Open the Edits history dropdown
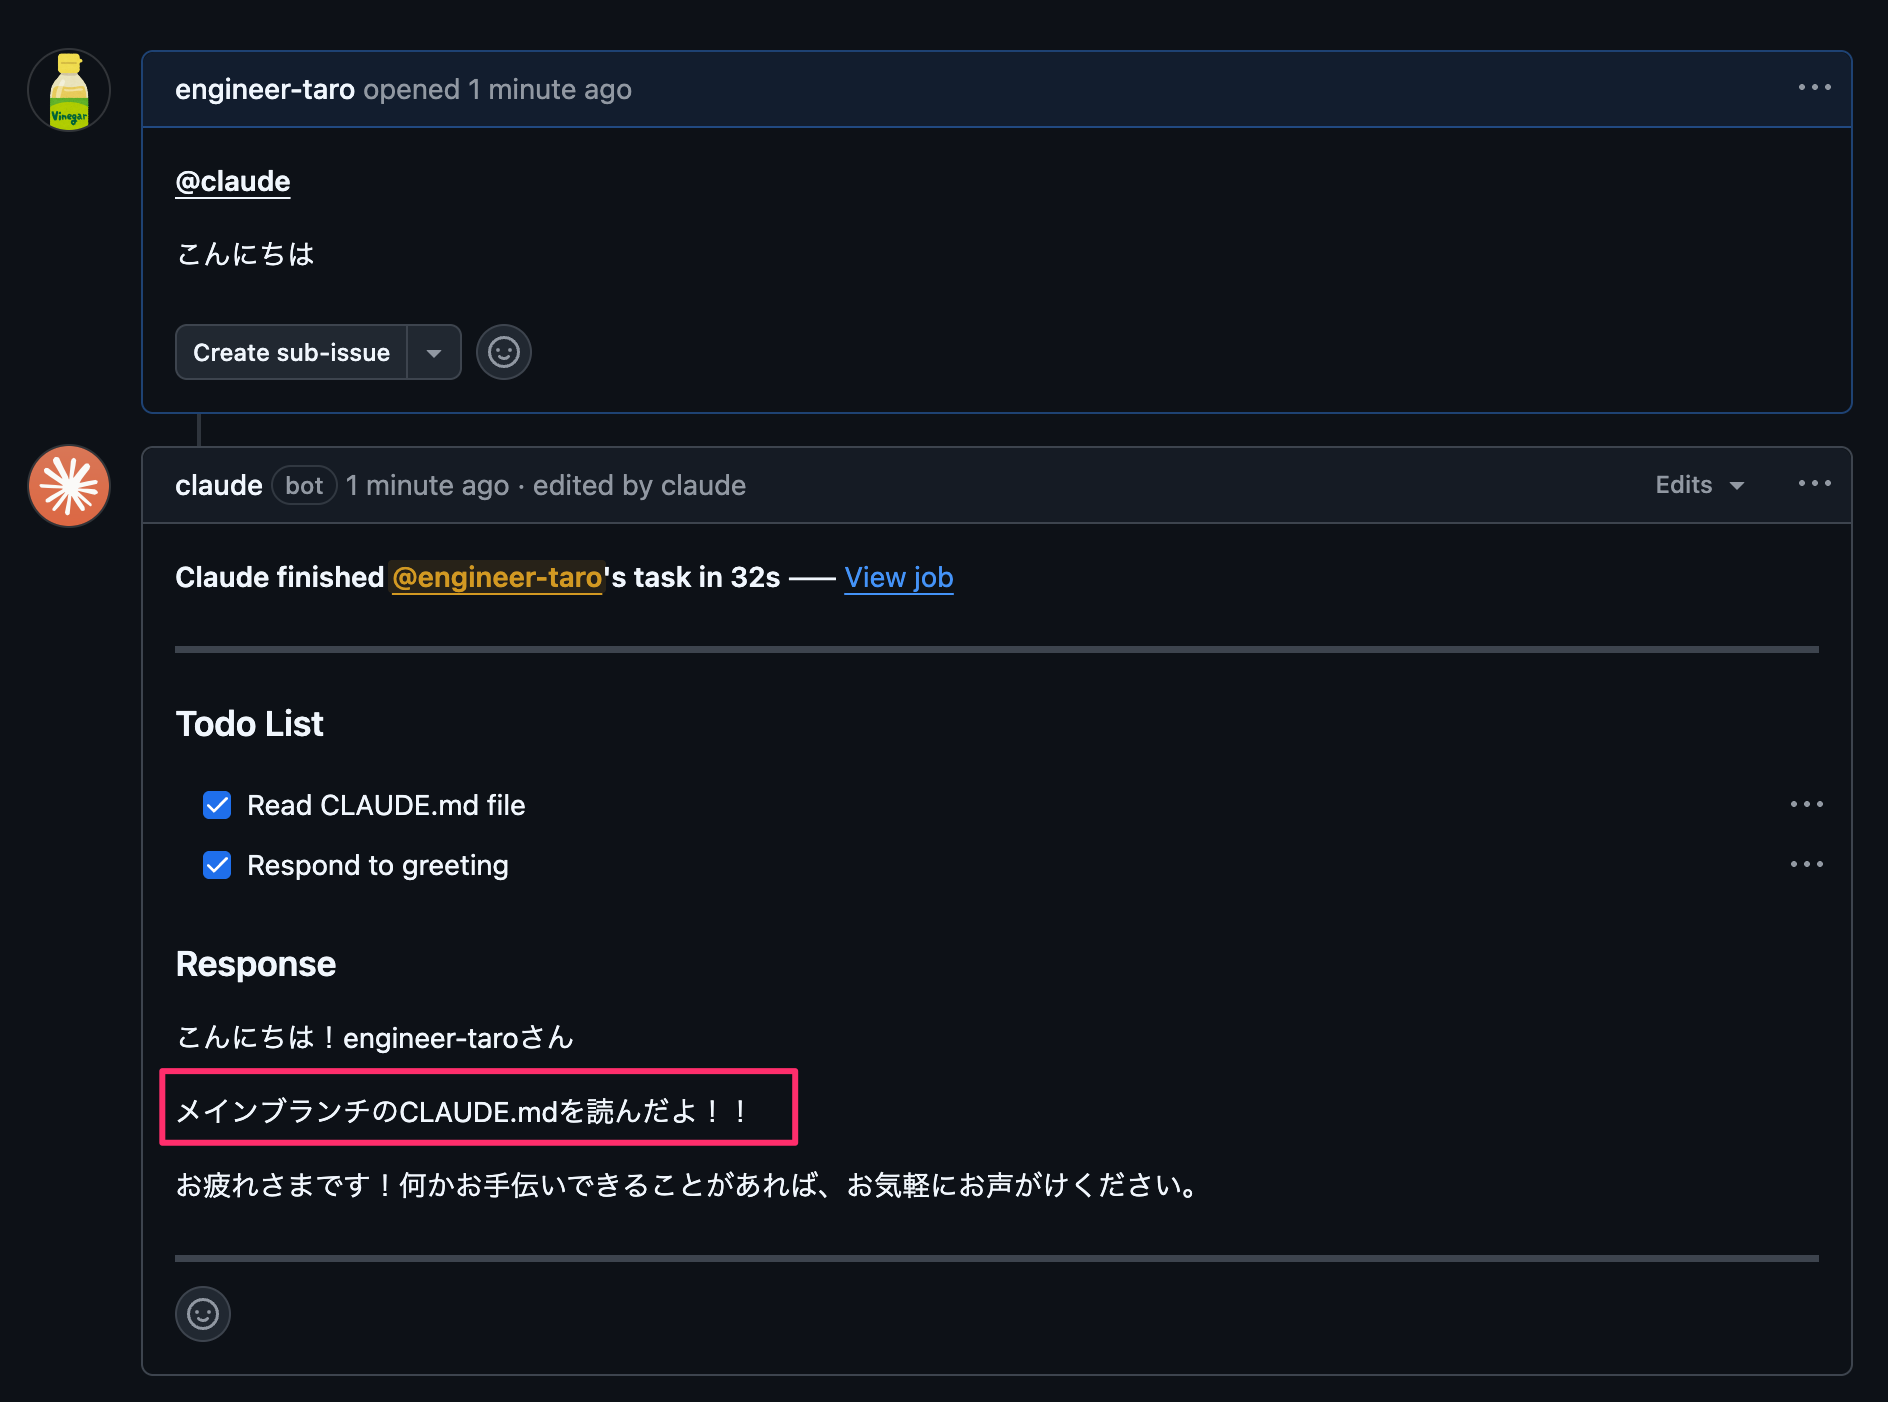The image size is (1888, 1402). tap(1700, 485)
